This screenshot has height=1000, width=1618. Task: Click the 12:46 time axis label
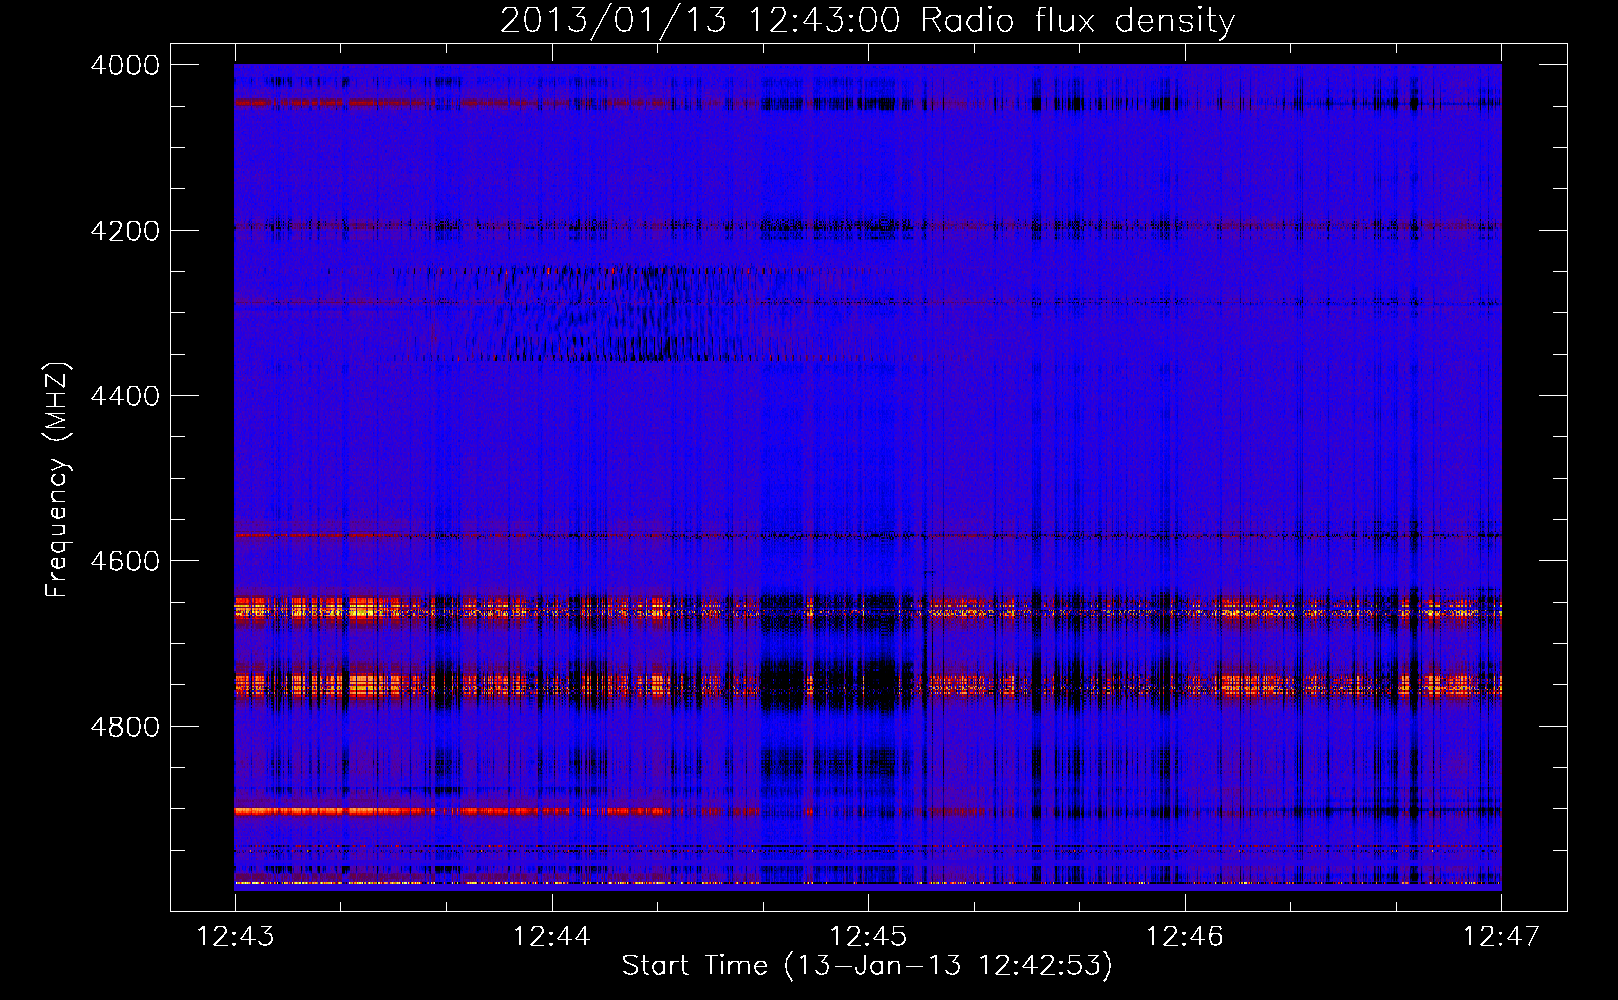1185,936
